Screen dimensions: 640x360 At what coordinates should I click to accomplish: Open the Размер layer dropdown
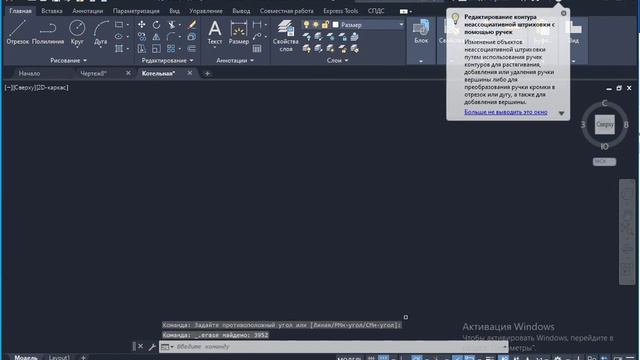click(401, 25)
